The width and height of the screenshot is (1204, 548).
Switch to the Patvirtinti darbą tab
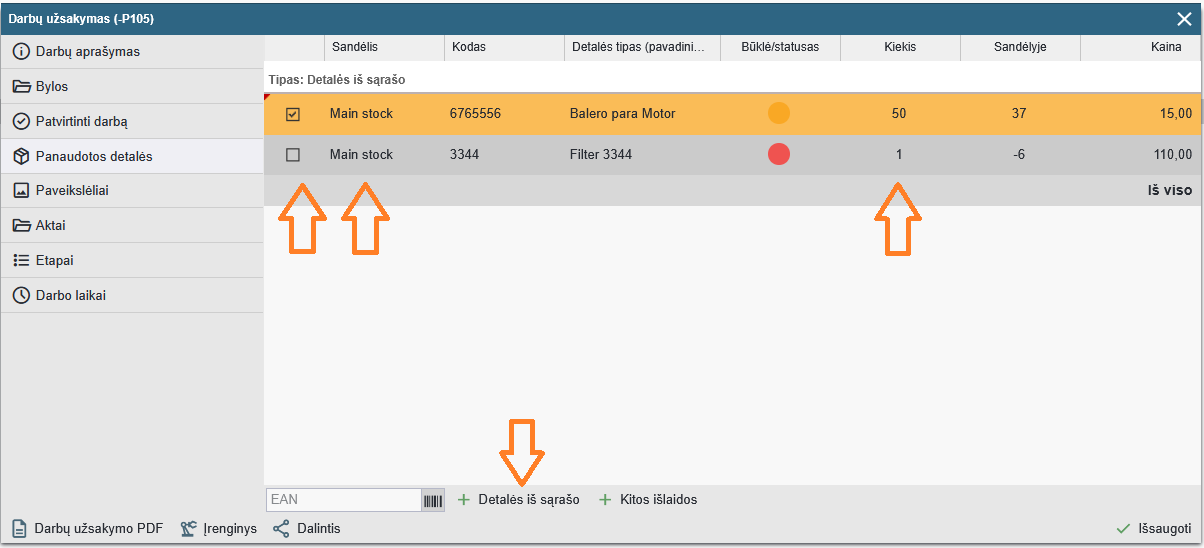pos(81,122)
